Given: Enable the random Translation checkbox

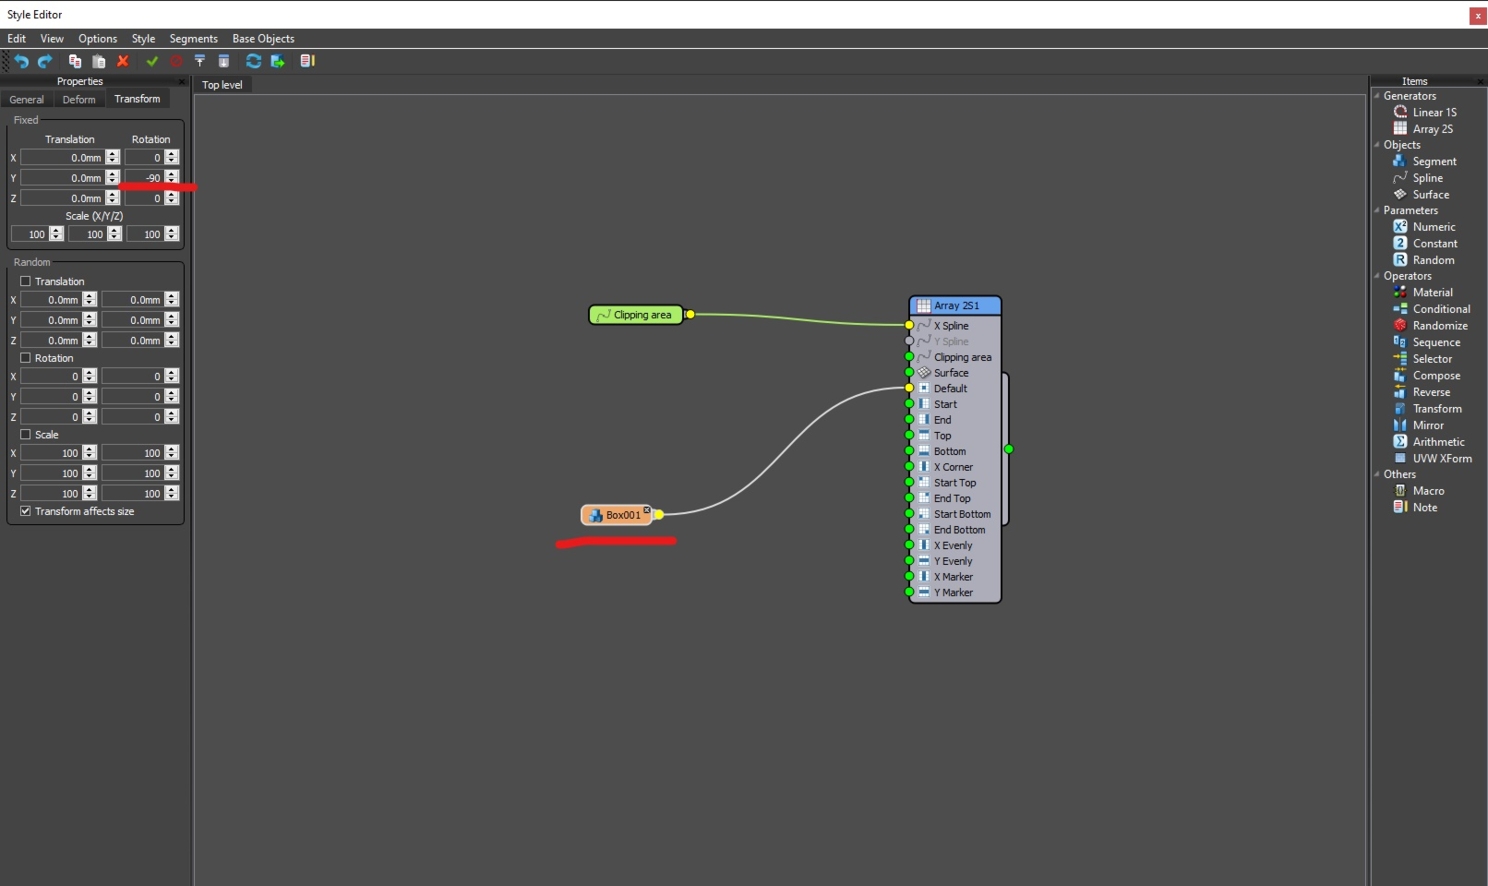Looking at the screenshot, I should 26,282.
